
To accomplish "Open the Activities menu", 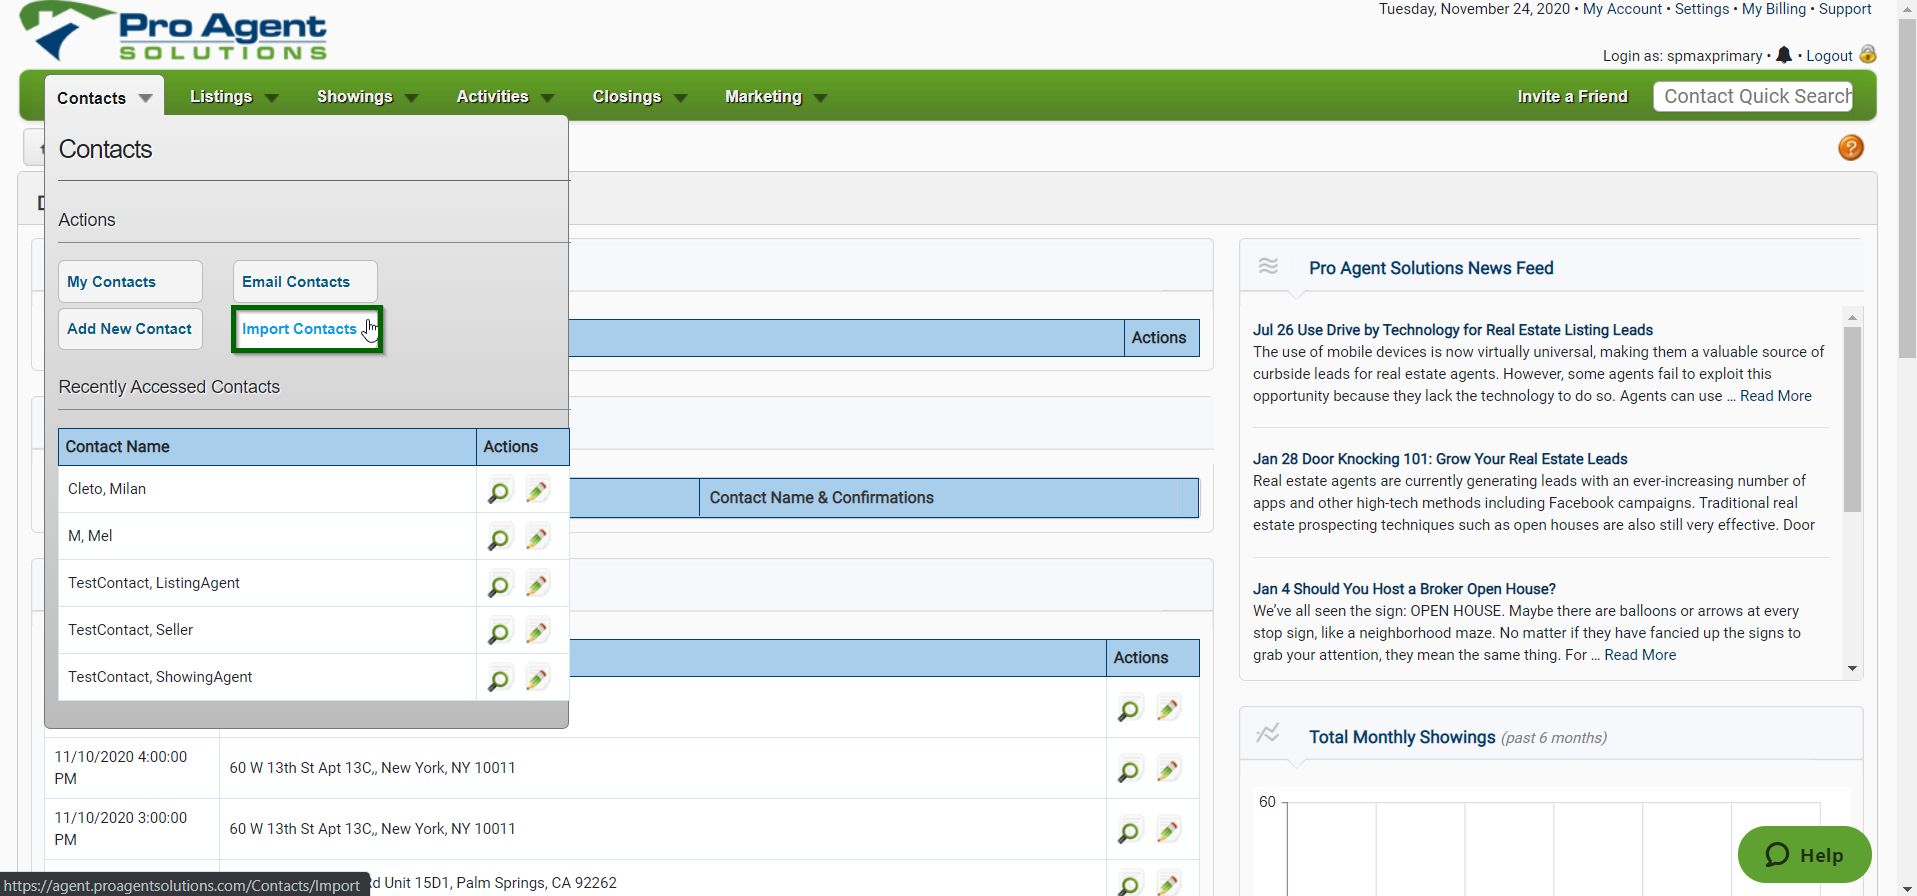I will [492, 96].
